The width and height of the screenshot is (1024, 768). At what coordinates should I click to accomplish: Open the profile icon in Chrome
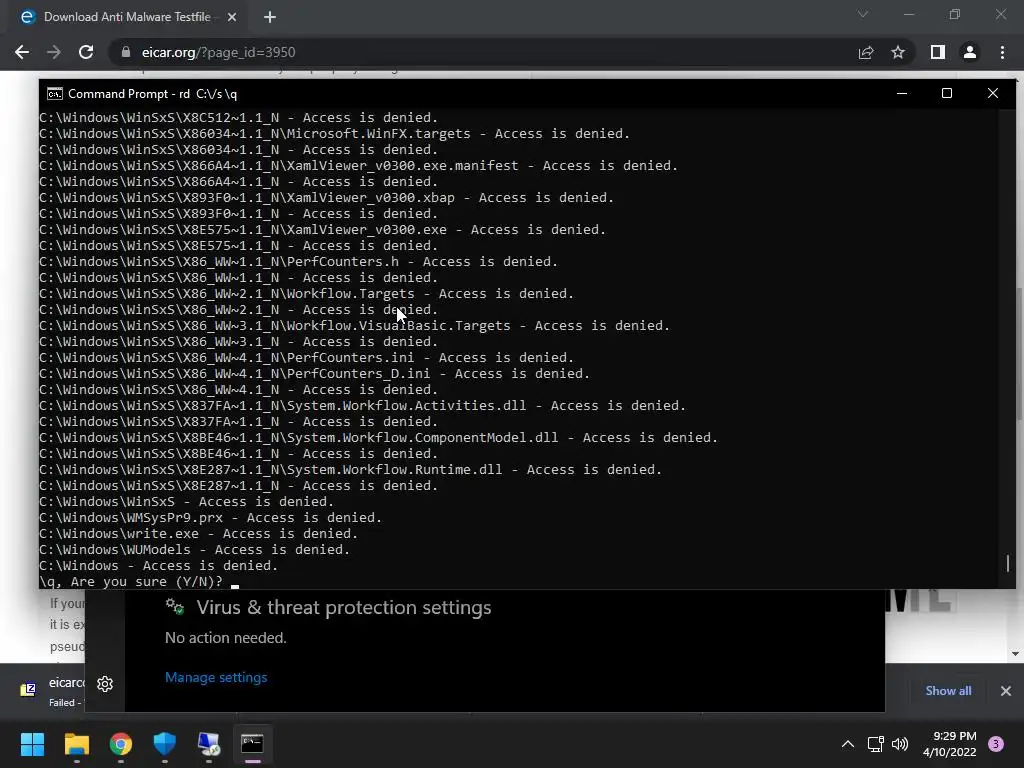click(x=970, y=52)
